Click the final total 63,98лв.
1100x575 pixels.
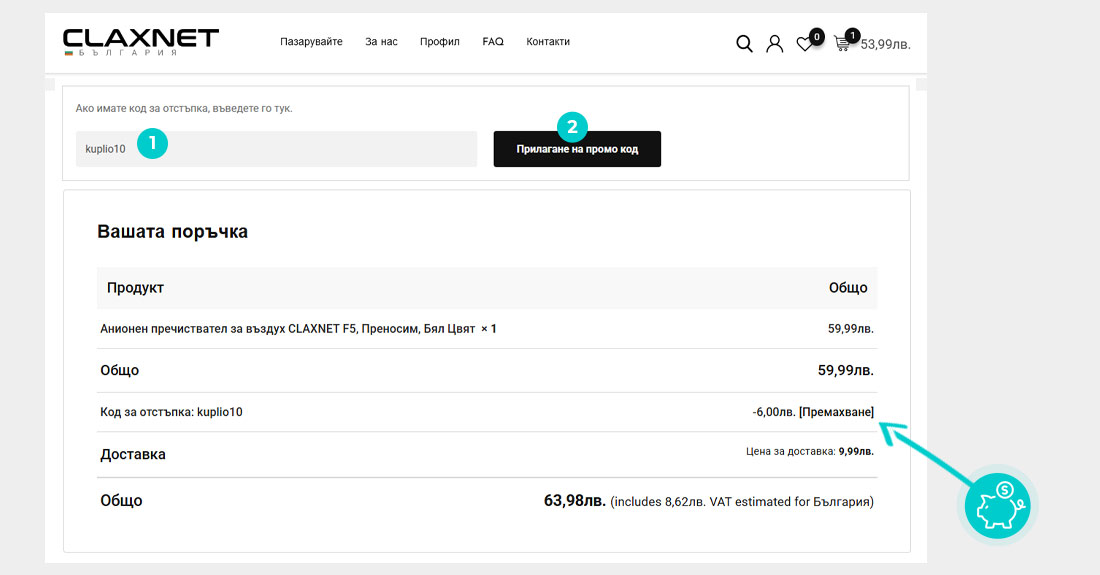pos(575,501)
